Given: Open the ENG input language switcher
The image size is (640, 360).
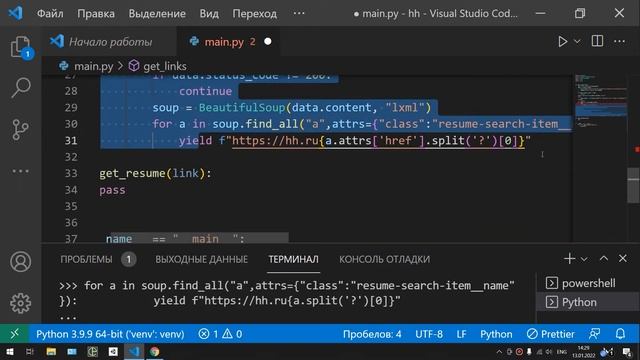Looking at the screenshot, I should (x=562, y=352).
